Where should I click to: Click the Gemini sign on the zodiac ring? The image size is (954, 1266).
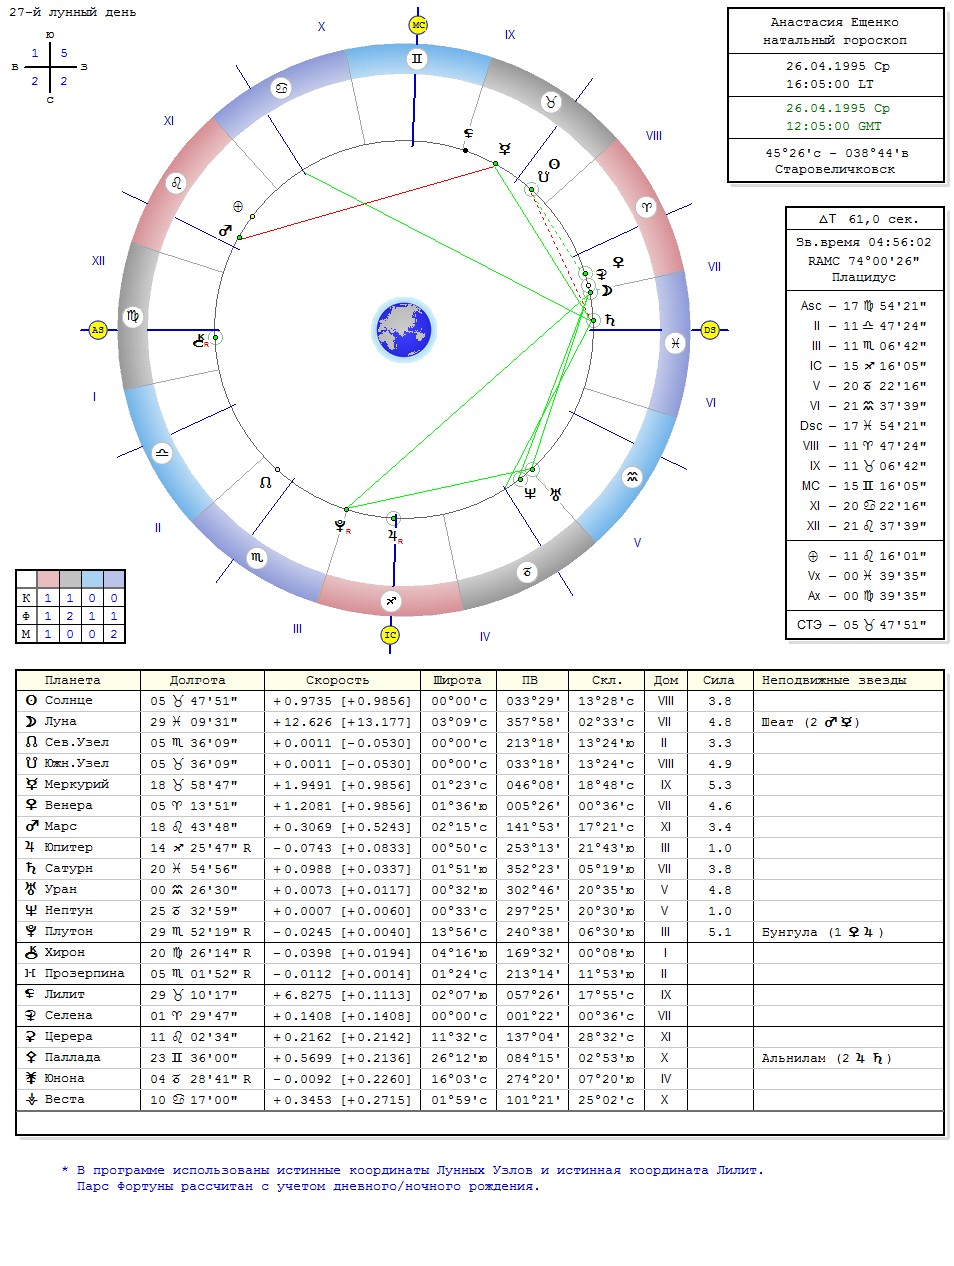pos(417,59)
